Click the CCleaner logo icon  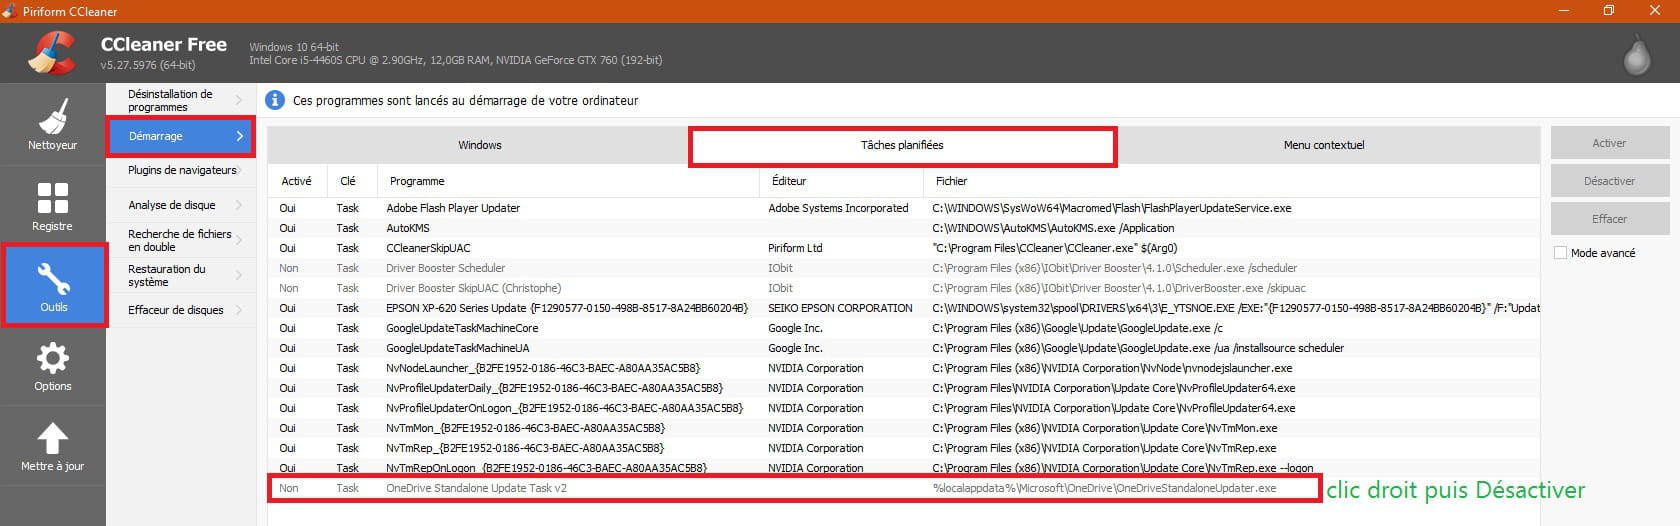pos(52,52)
